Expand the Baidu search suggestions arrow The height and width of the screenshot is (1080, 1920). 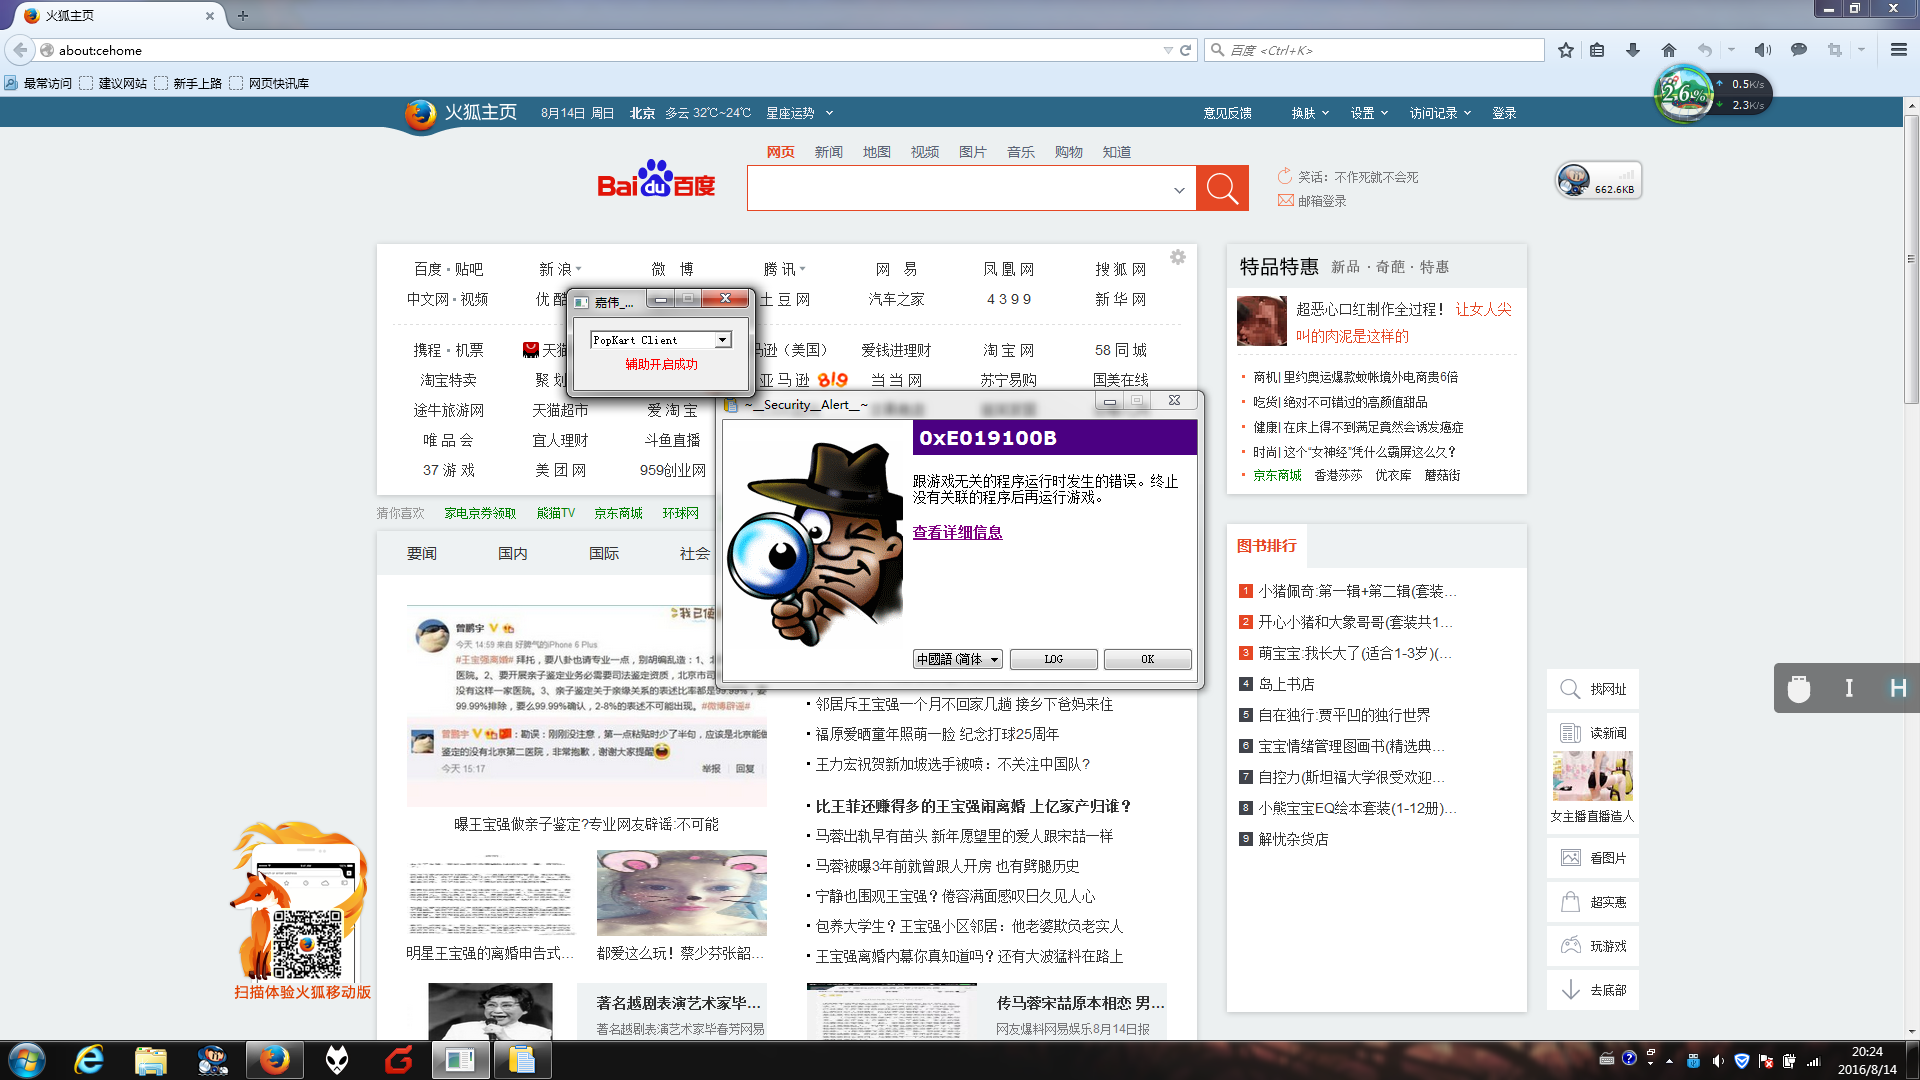pos(1179,190)
